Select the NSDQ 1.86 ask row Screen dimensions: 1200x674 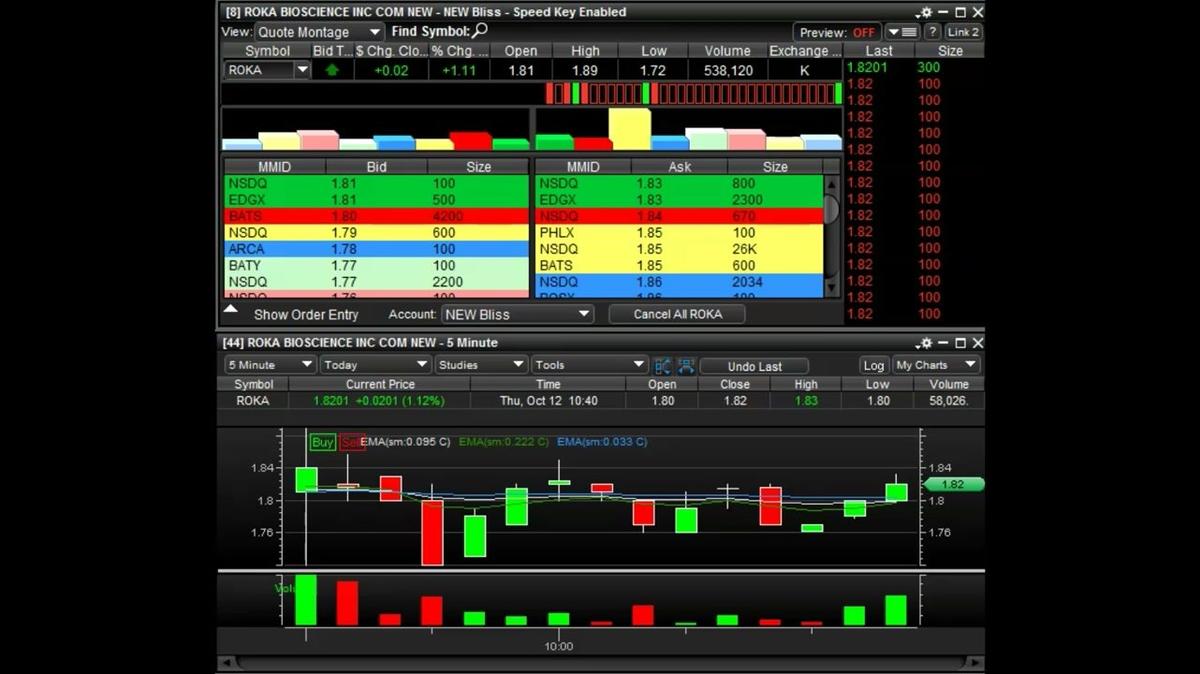(680, 282)
